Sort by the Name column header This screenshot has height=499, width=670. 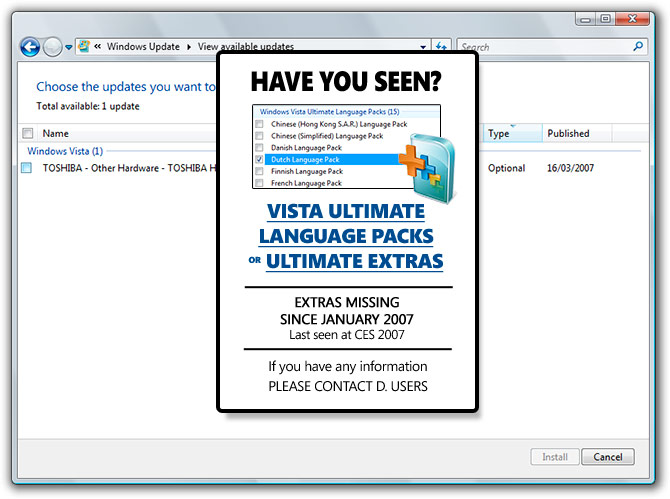click(x=56, y=133)
